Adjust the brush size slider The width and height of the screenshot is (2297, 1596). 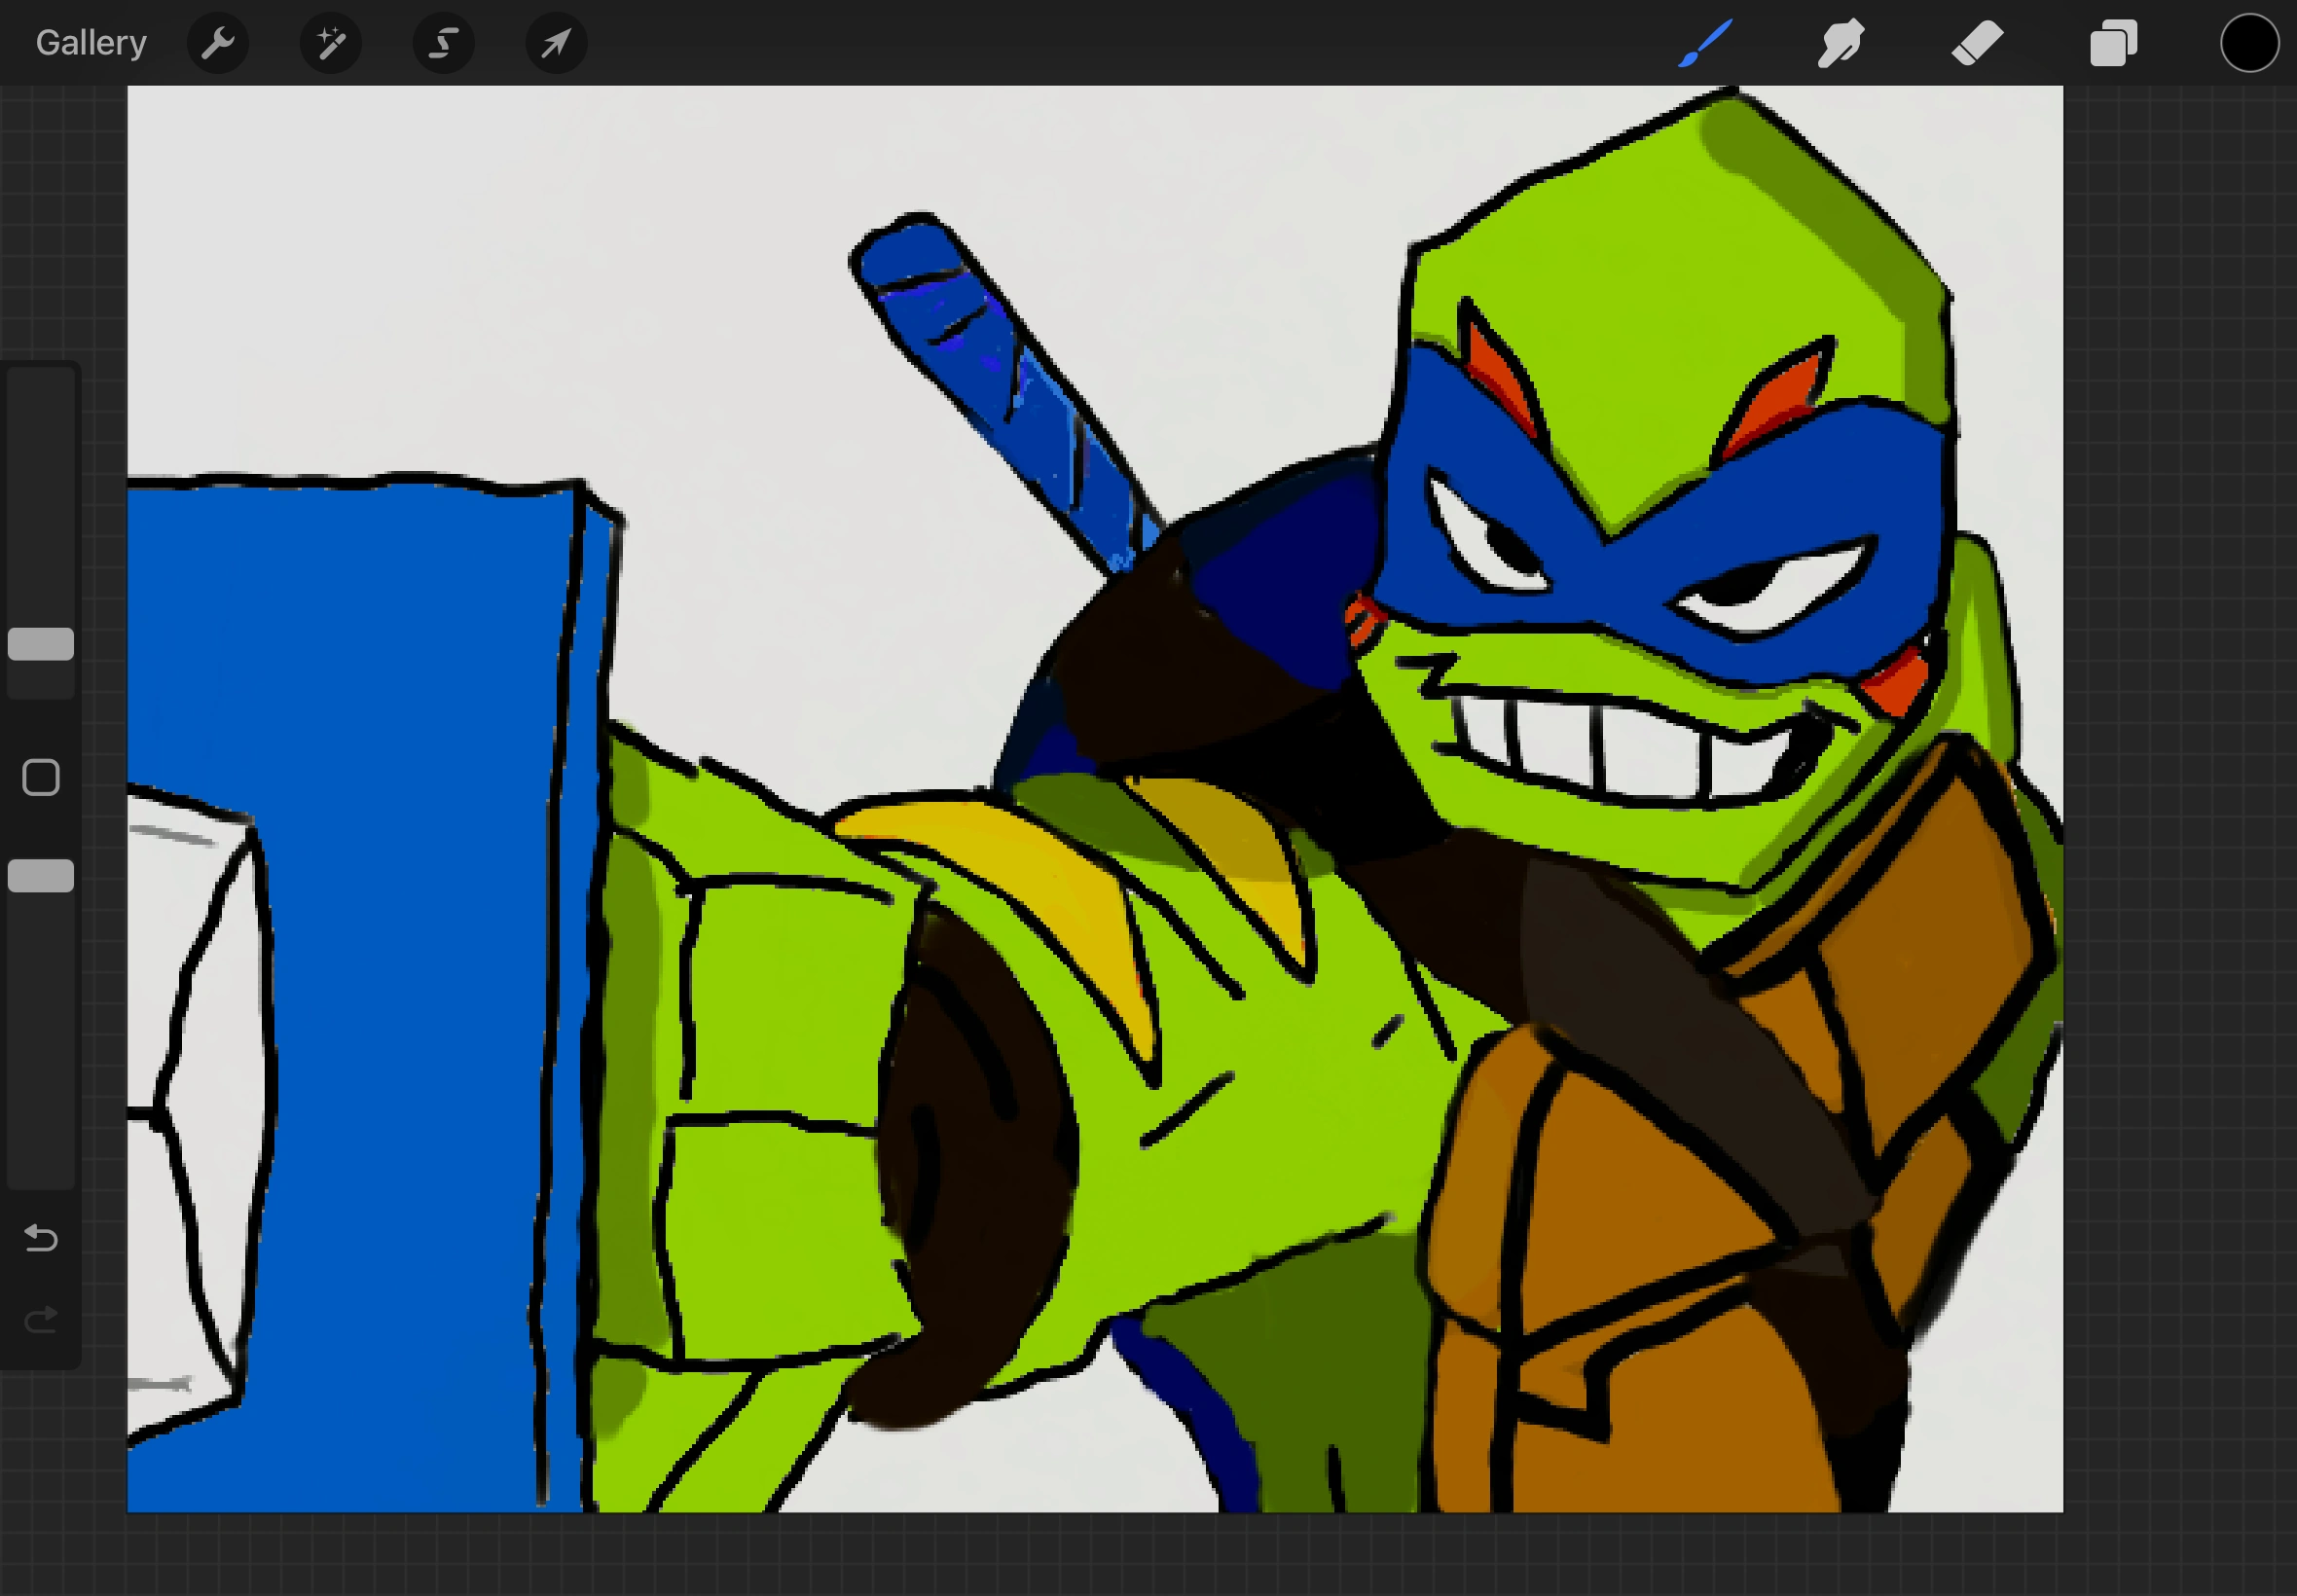tap(41, 645)
